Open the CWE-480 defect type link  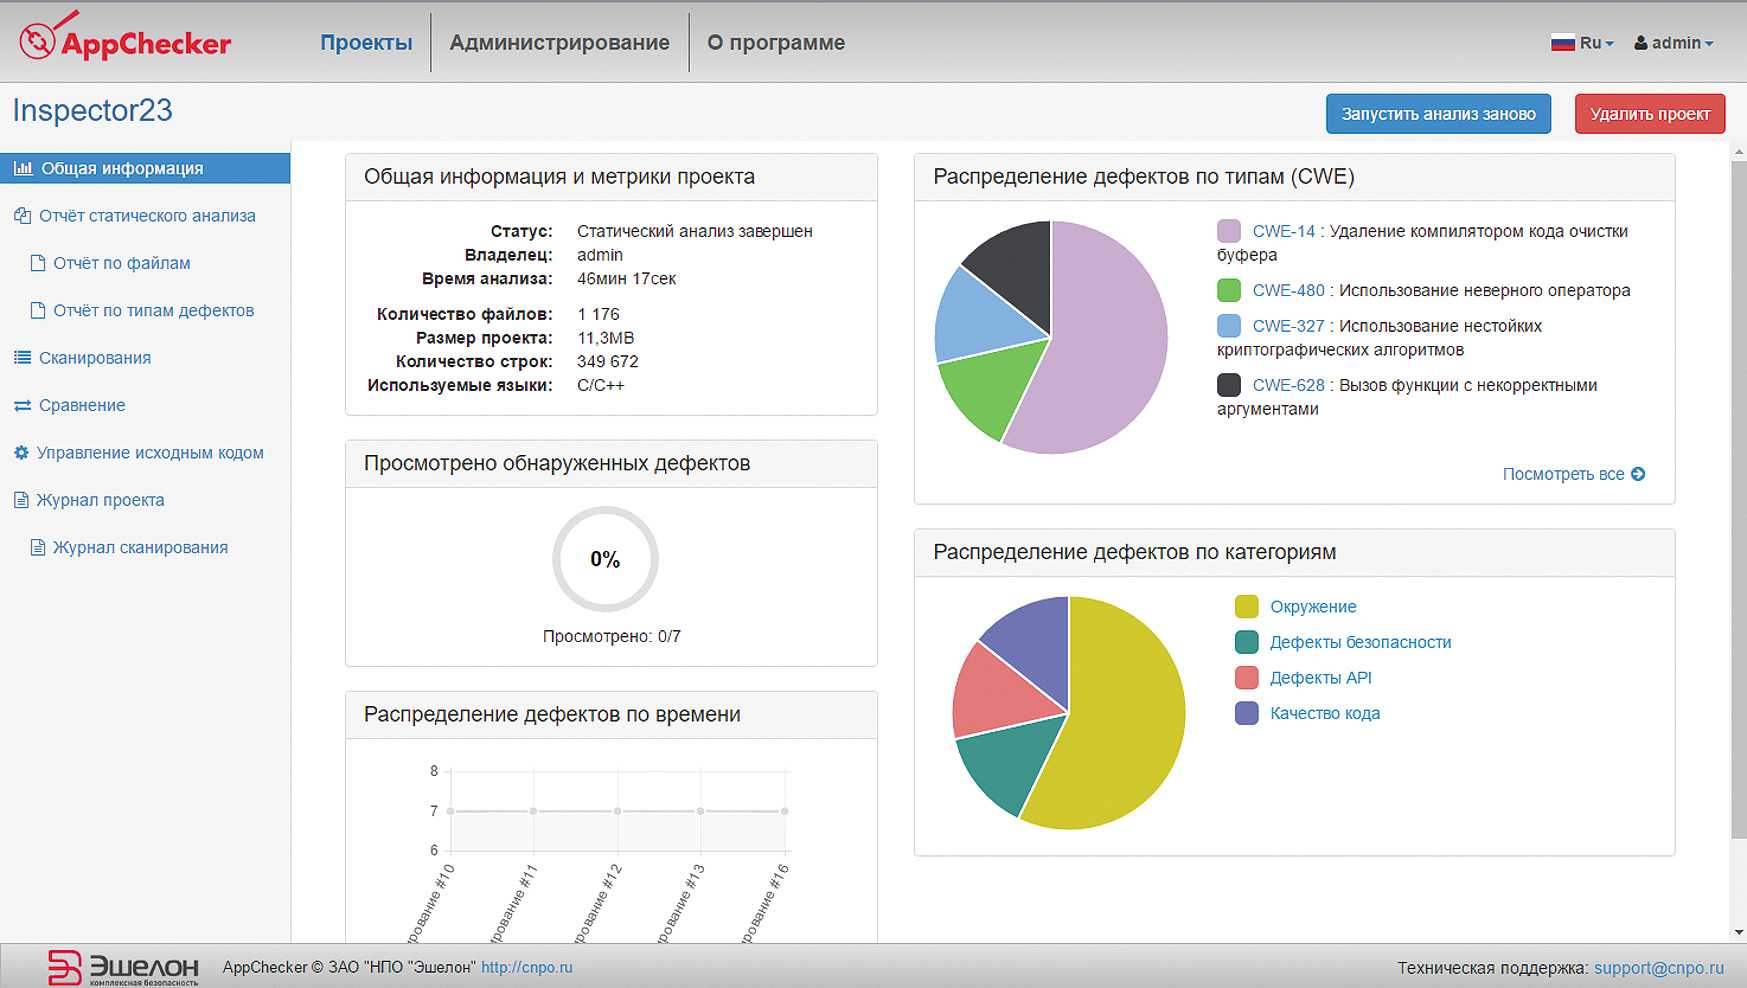[1288, 291]
